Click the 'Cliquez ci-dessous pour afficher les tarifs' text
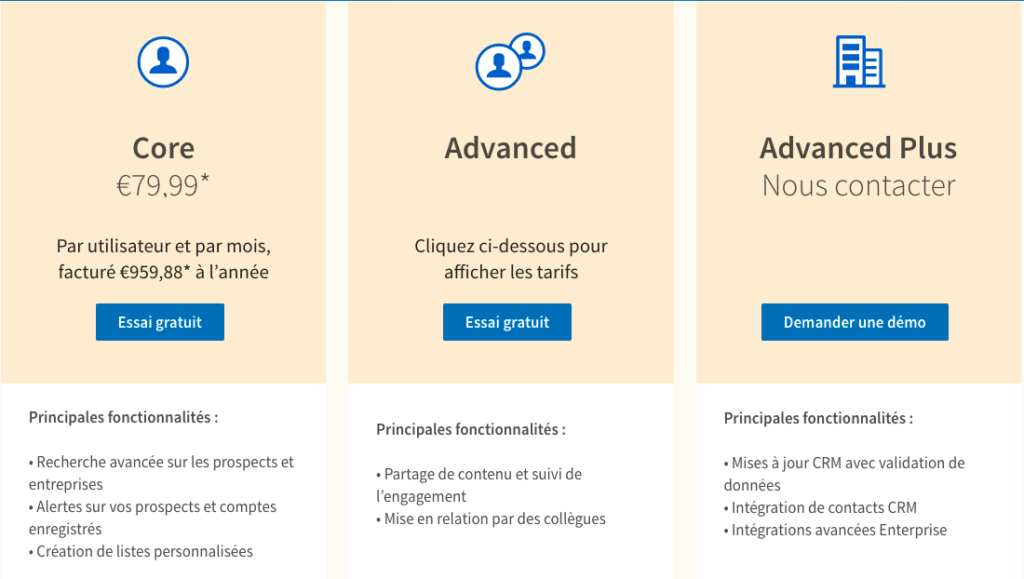1024x579 pixels. coord(510,258)
